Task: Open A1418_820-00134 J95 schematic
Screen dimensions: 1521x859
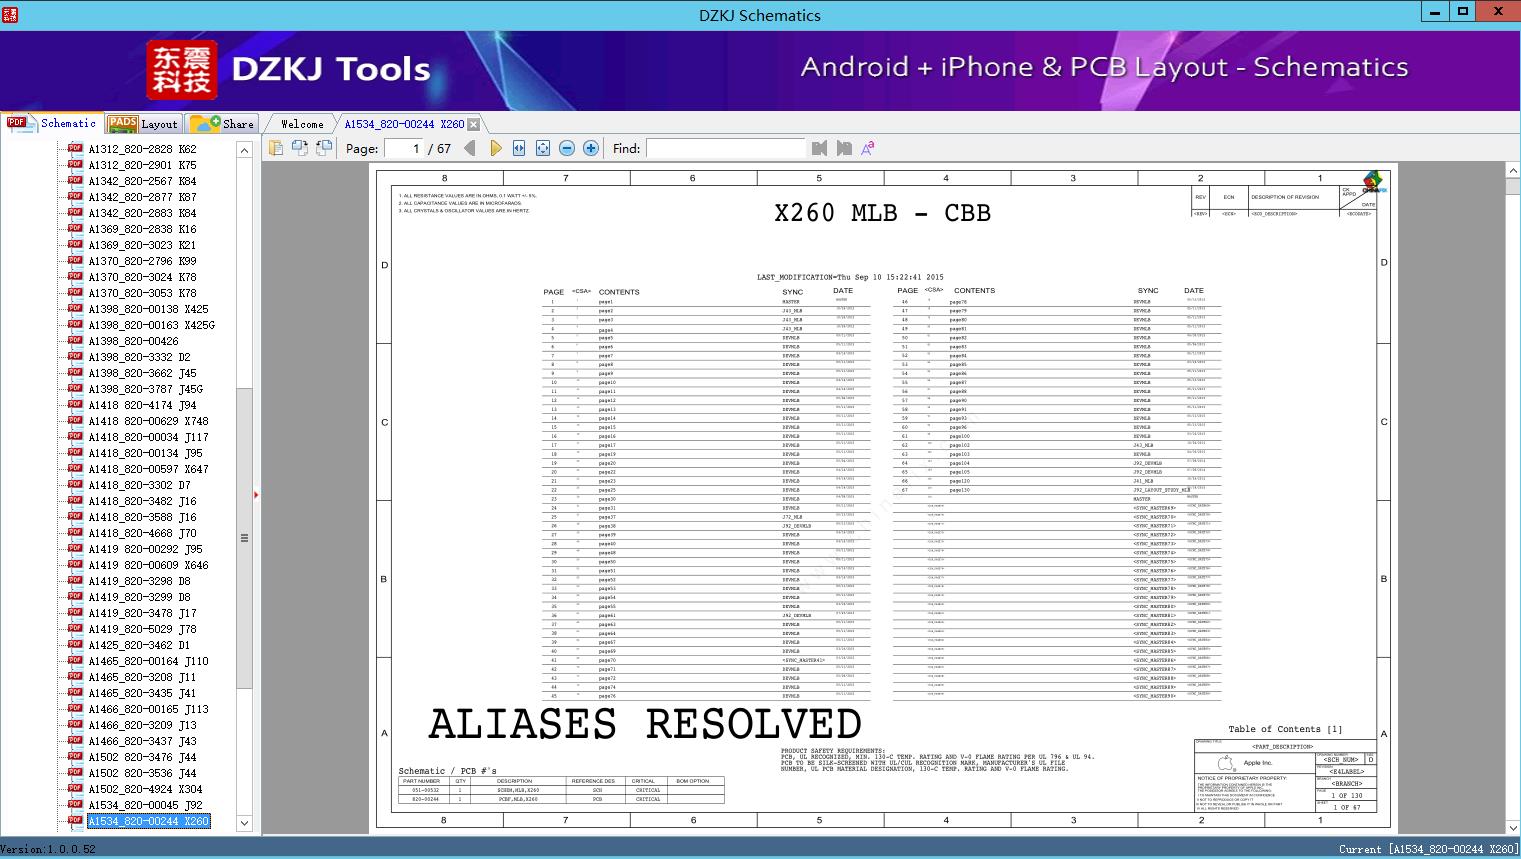Action: click(x=145, y=453)
